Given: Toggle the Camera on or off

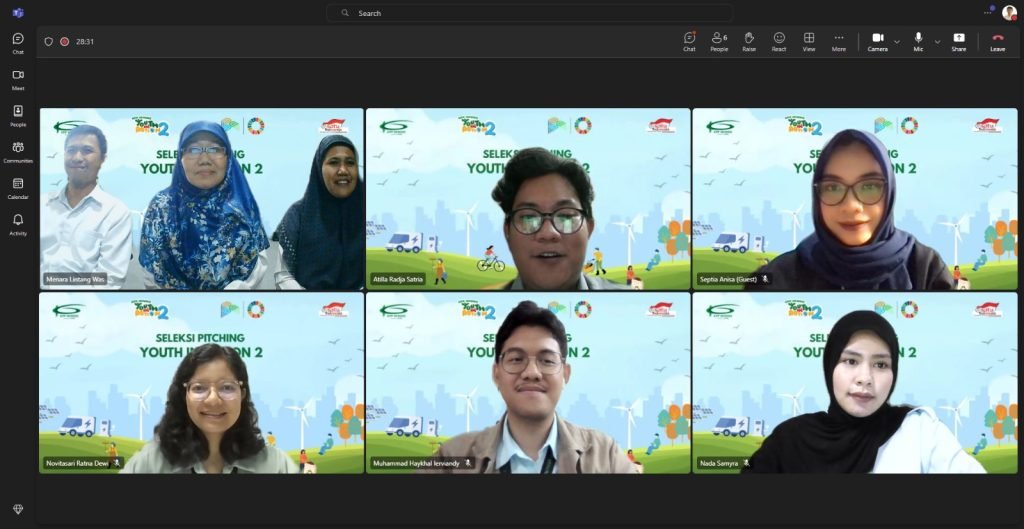Looking at the screenshot, I should 877,41.
